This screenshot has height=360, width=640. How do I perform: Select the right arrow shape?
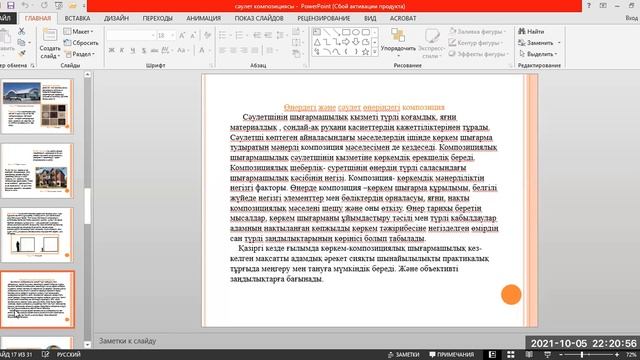click(x=346, y=42)
